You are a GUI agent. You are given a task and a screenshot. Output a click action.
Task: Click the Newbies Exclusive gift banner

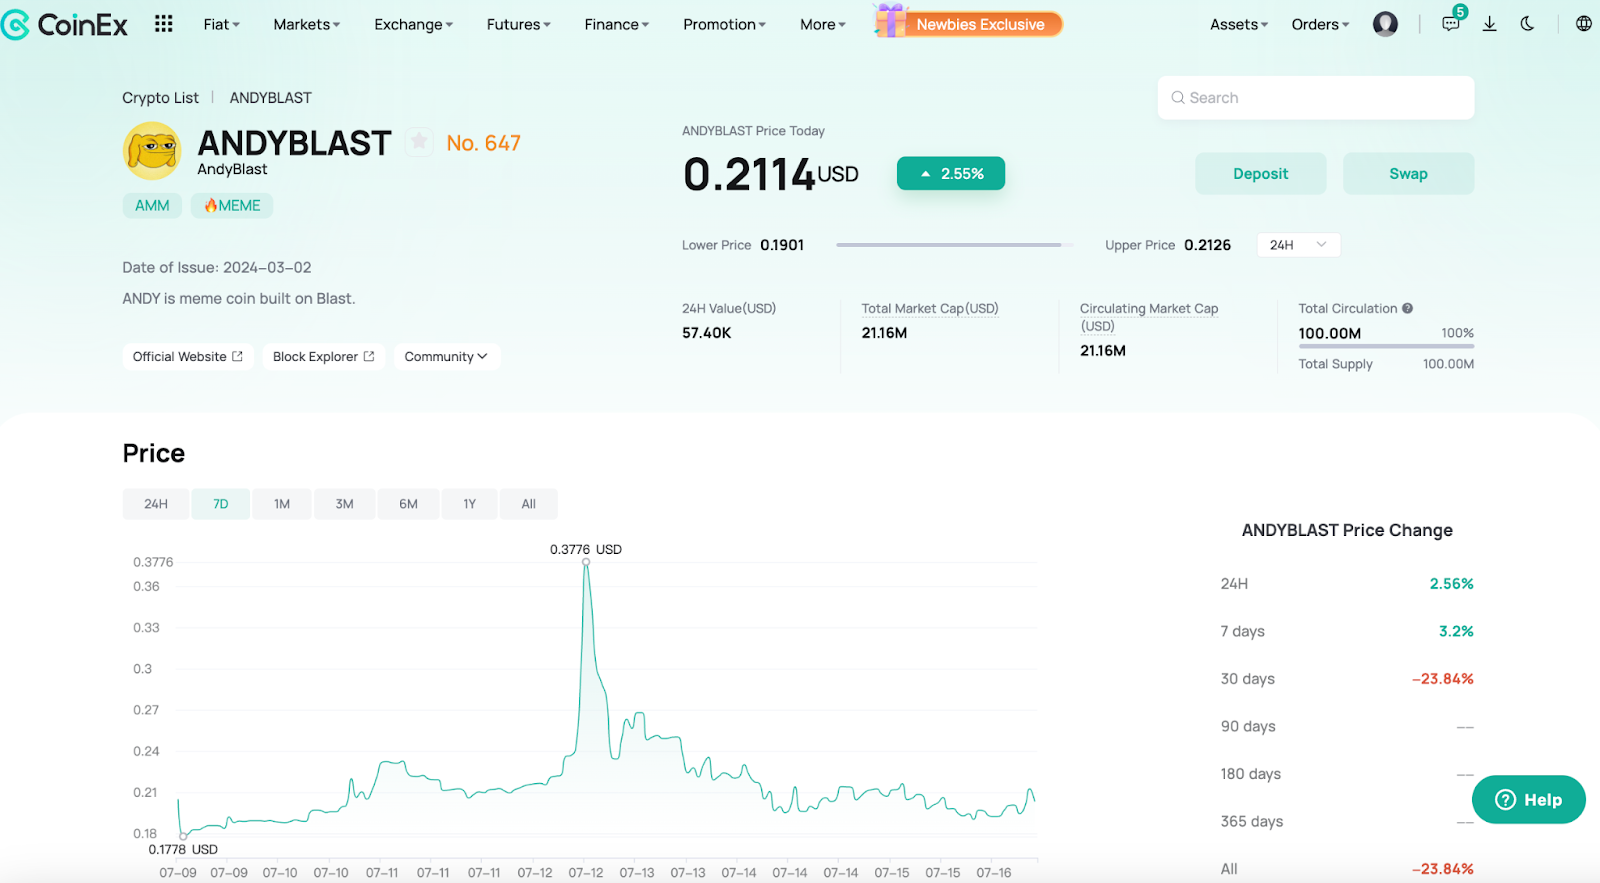[x=967, y=23]
